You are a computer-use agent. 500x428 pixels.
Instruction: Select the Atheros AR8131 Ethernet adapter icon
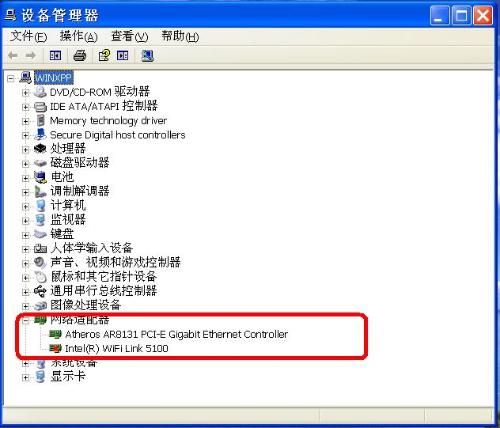pyautogui.click(x=55, y=334)
